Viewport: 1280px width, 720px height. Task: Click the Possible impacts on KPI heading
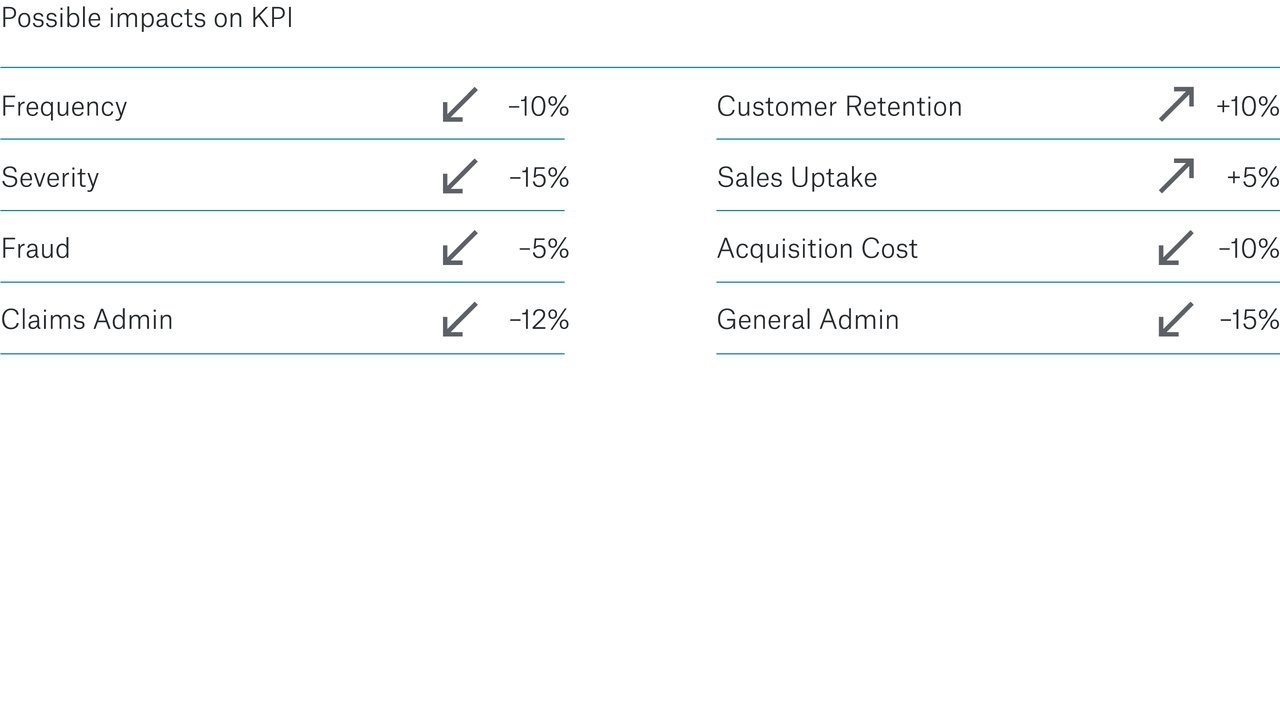coord(147,18)
